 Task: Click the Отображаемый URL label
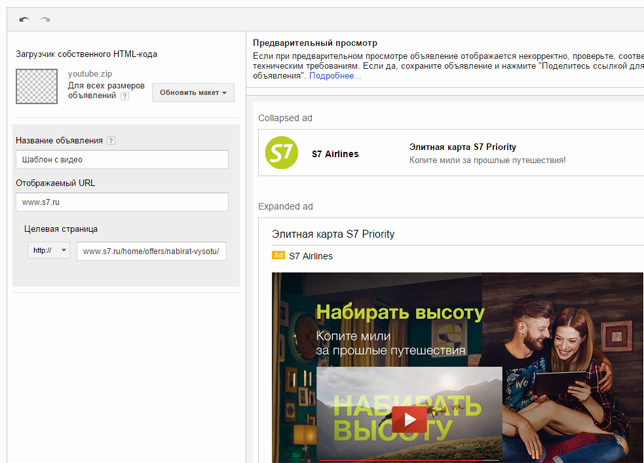coord(55,183)
